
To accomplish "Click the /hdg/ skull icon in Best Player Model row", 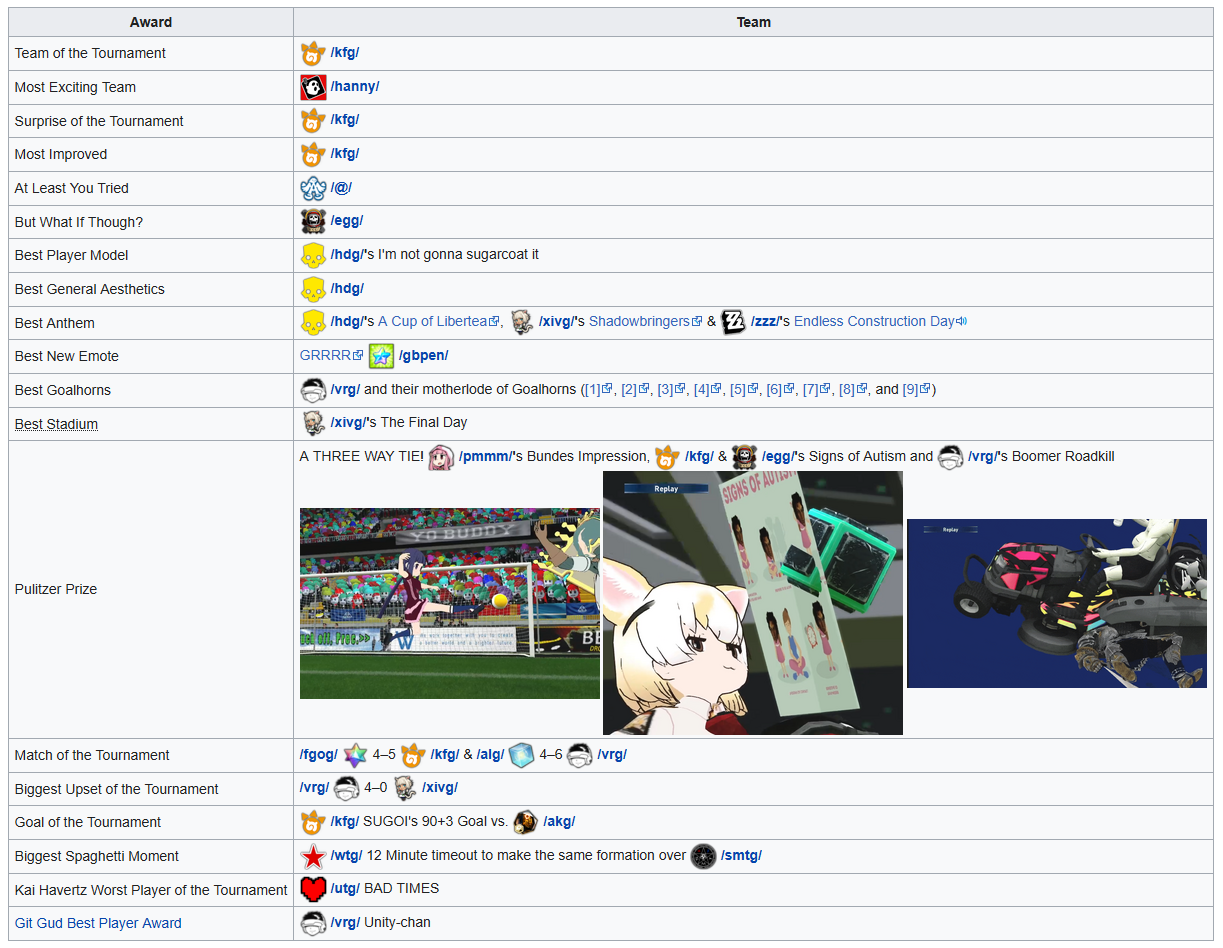I will click(313, 255).
